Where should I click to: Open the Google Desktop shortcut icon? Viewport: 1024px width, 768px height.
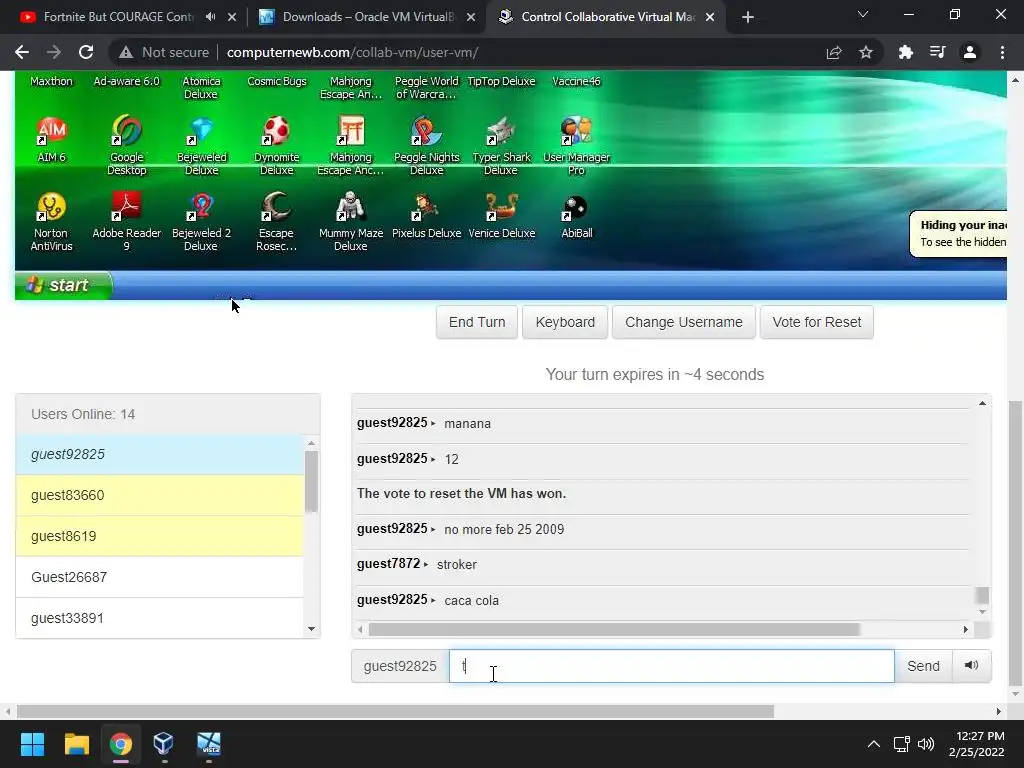127,145
